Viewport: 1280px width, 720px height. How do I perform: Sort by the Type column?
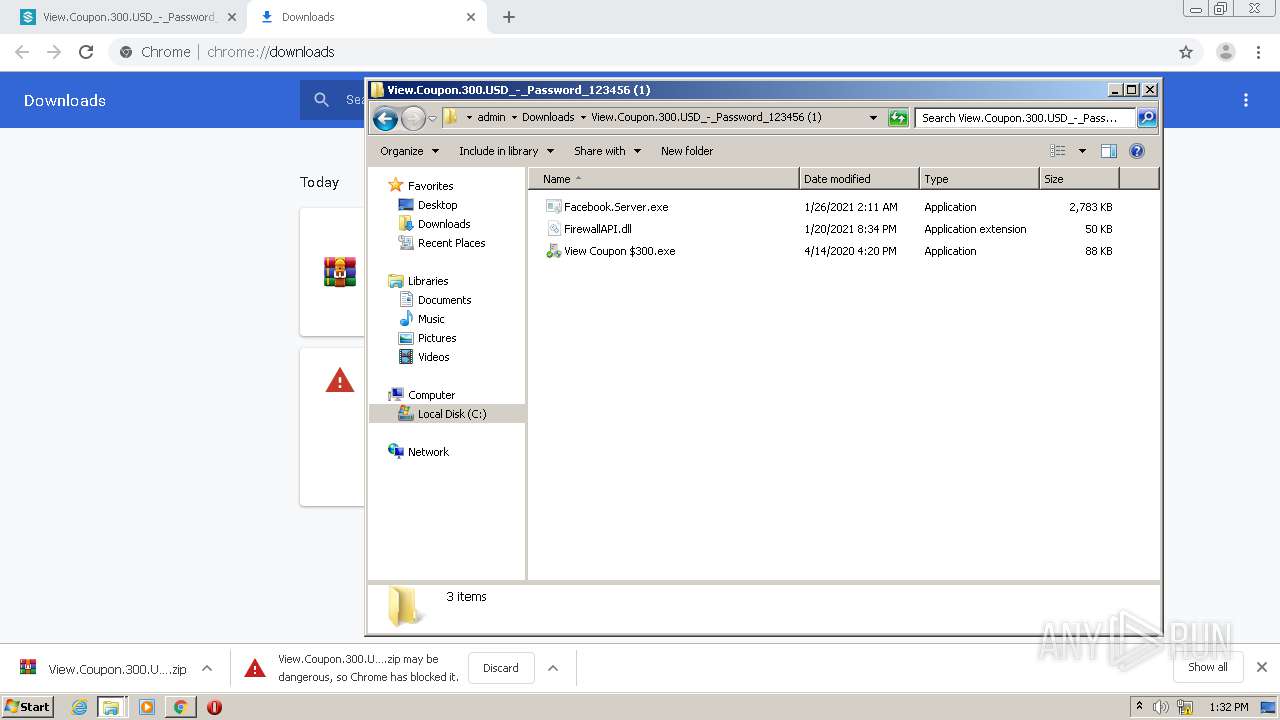979,179
